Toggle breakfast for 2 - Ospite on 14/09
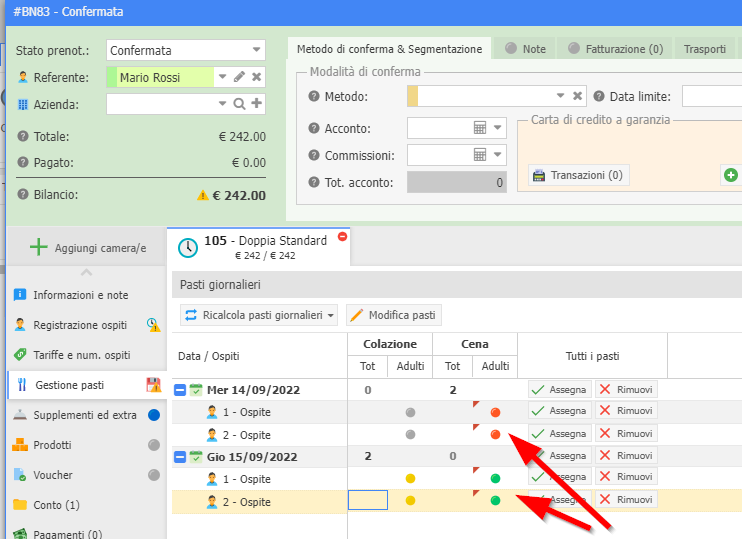 tap(410, 434)
